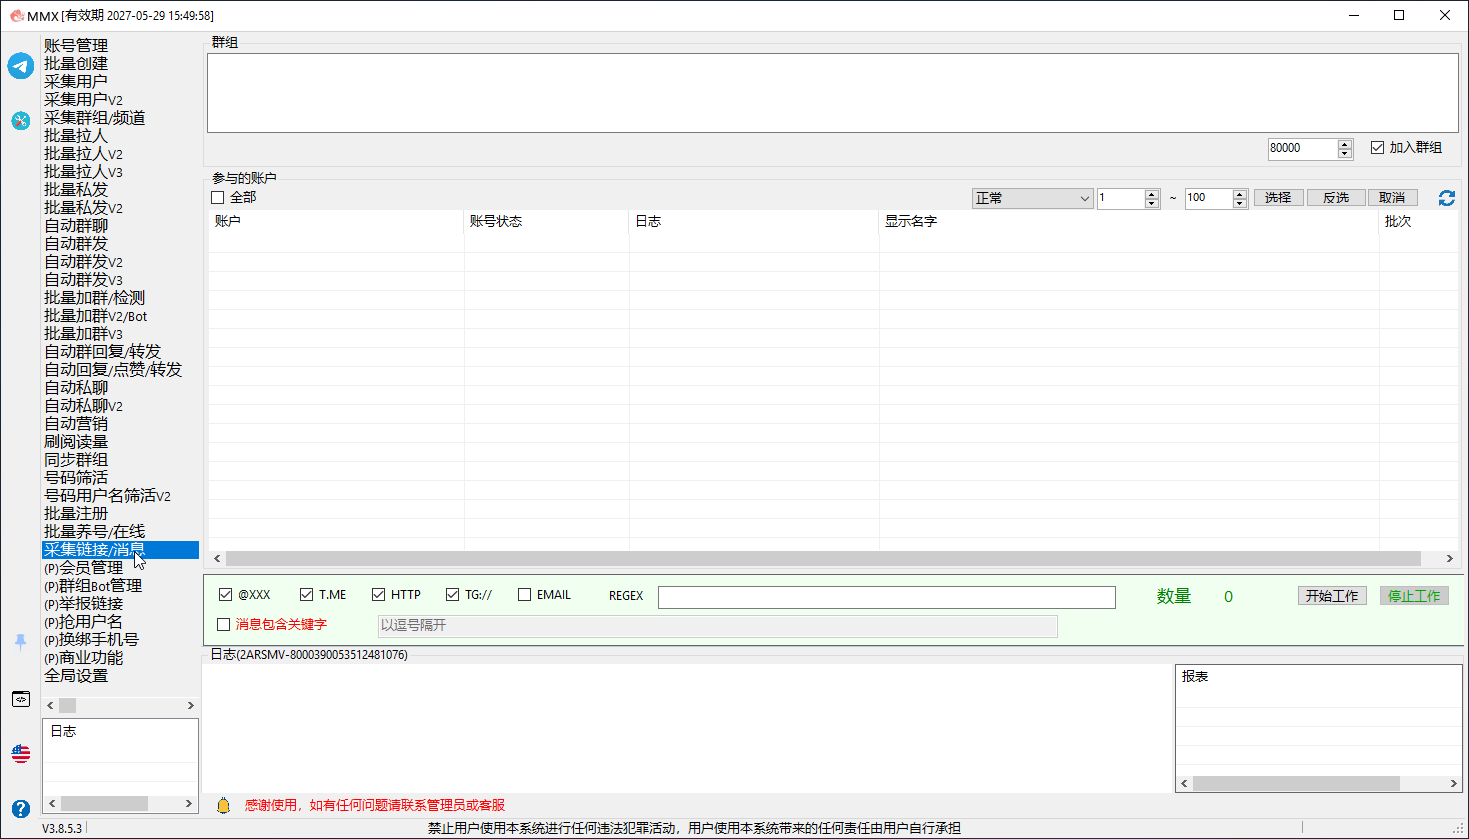
Task: Open (P)会员管理 menu item
Action: click(x=84, y=568)
